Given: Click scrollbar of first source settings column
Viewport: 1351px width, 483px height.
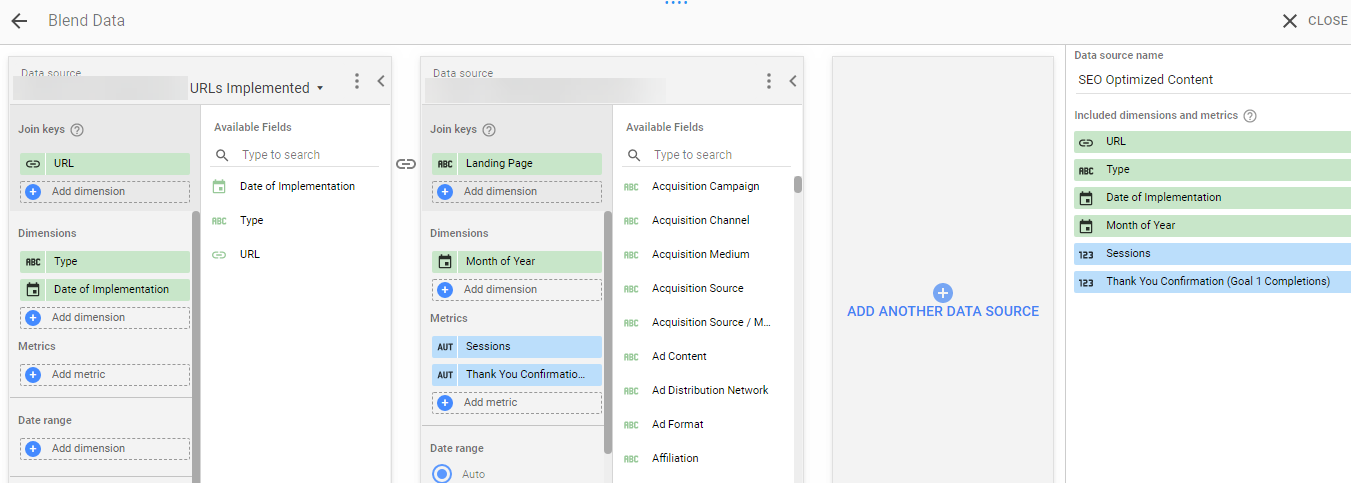Looking at the screenshot, I should tap(196, 345).
